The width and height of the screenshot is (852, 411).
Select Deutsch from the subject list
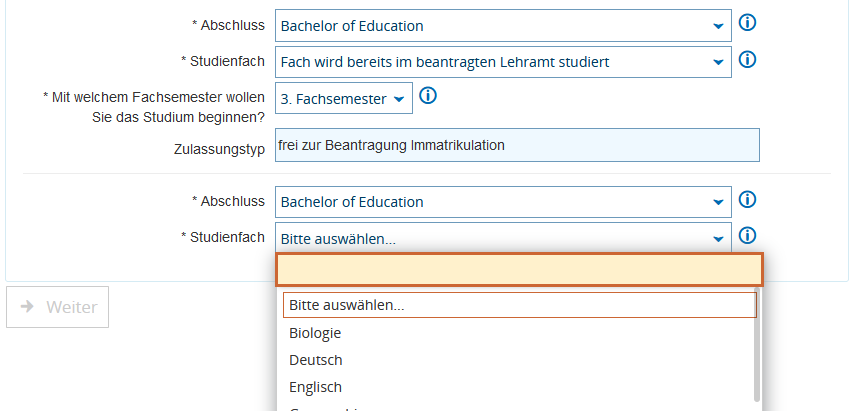coord(316,360)
